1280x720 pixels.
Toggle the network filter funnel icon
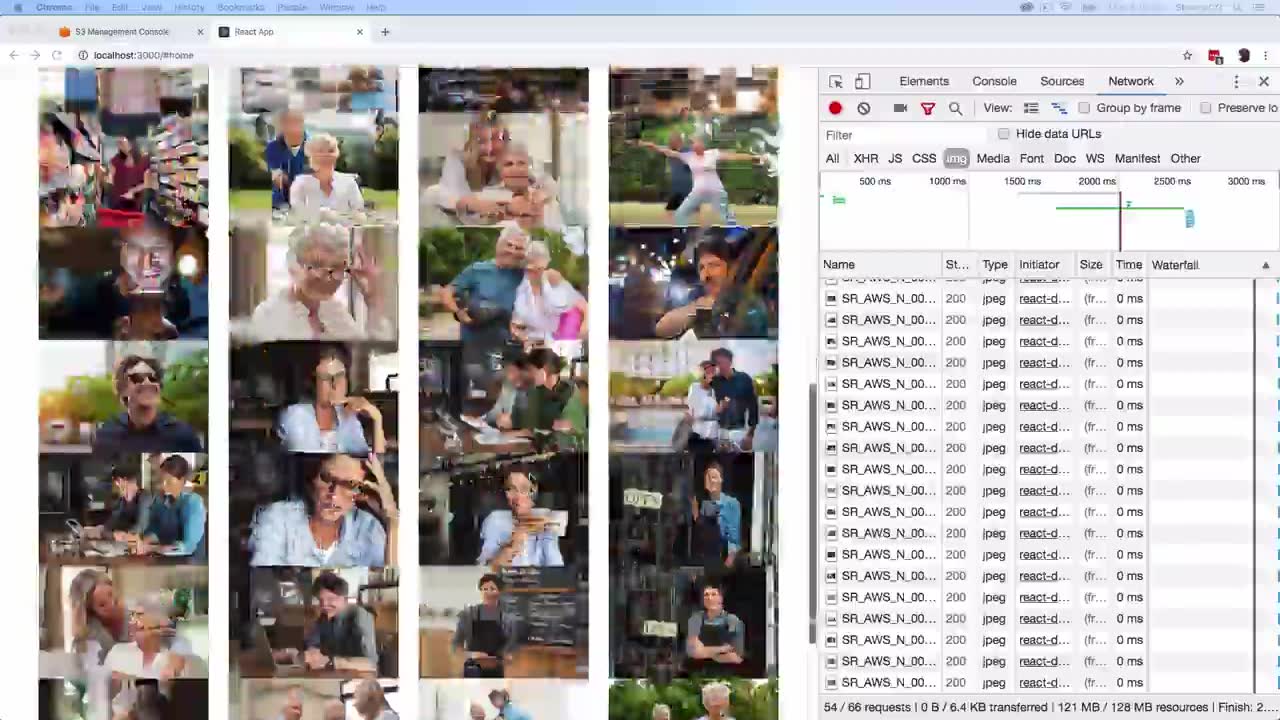927,108
